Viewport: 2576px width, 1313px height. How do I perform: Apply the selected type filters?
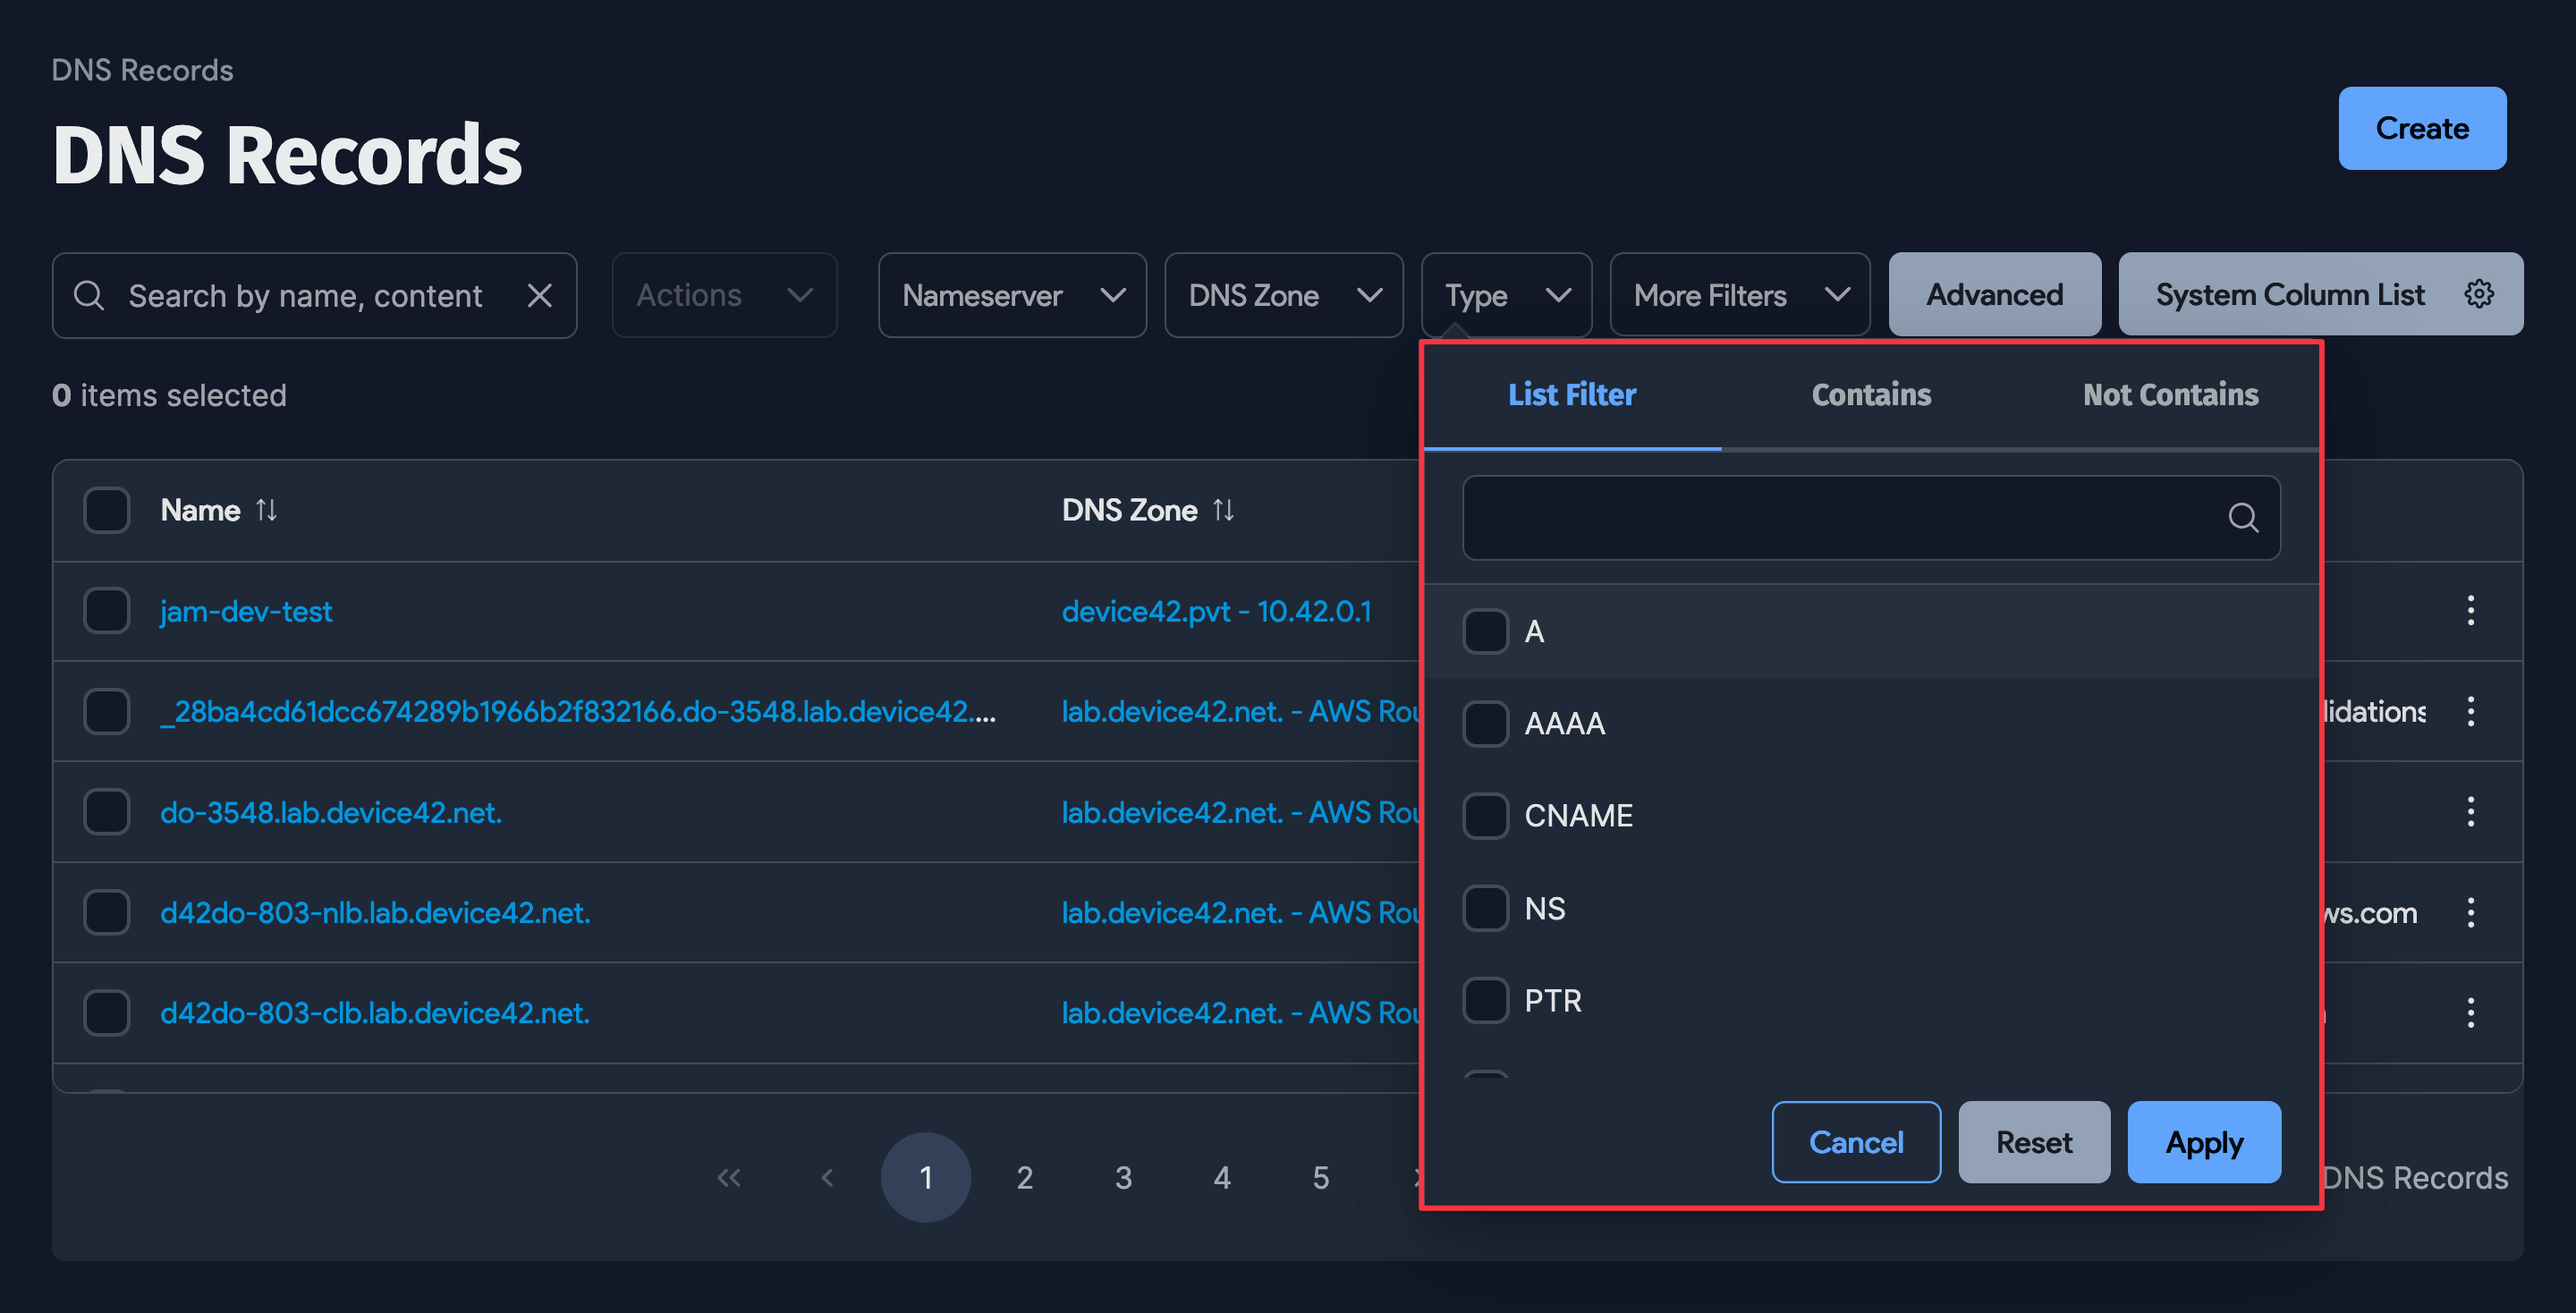click(x=2204, y=1142)
